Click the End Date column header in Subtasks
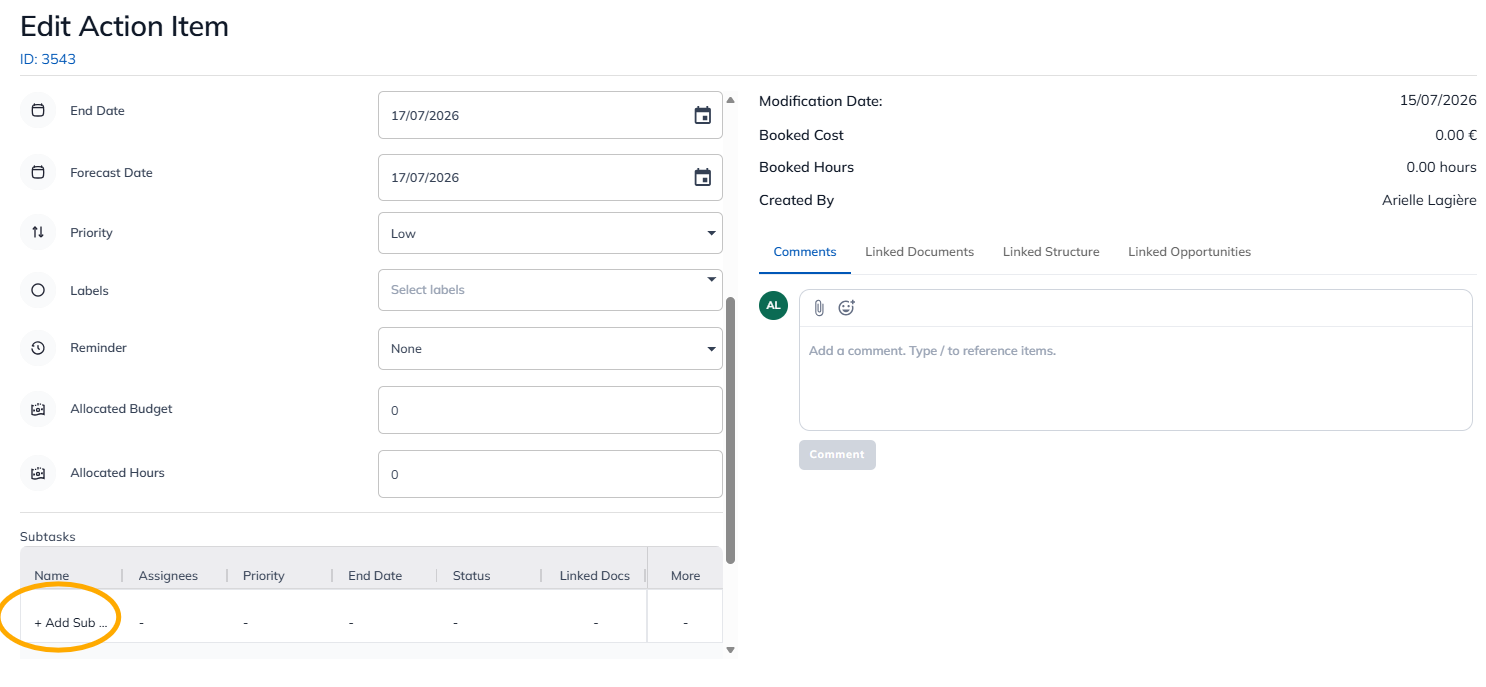The image size is (1486, 687). point(375,576)
